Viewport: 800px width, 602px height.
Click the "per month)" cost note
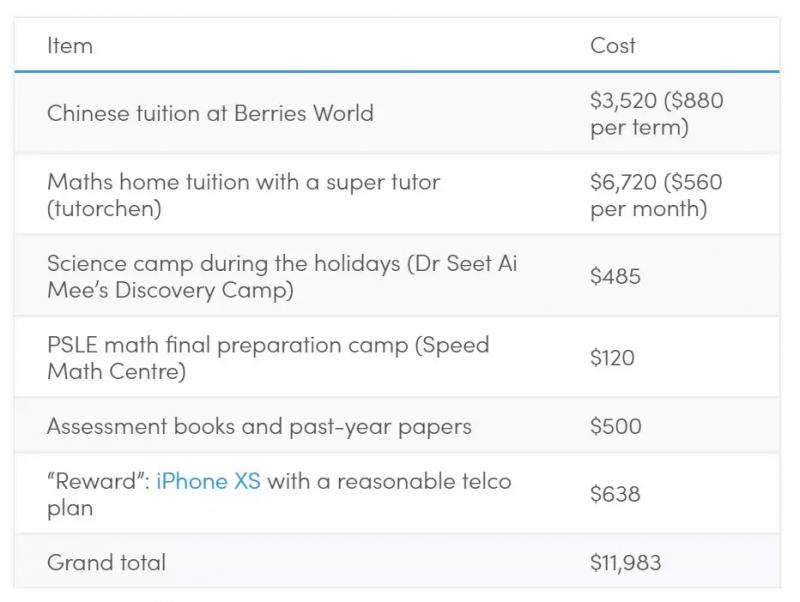648,209
